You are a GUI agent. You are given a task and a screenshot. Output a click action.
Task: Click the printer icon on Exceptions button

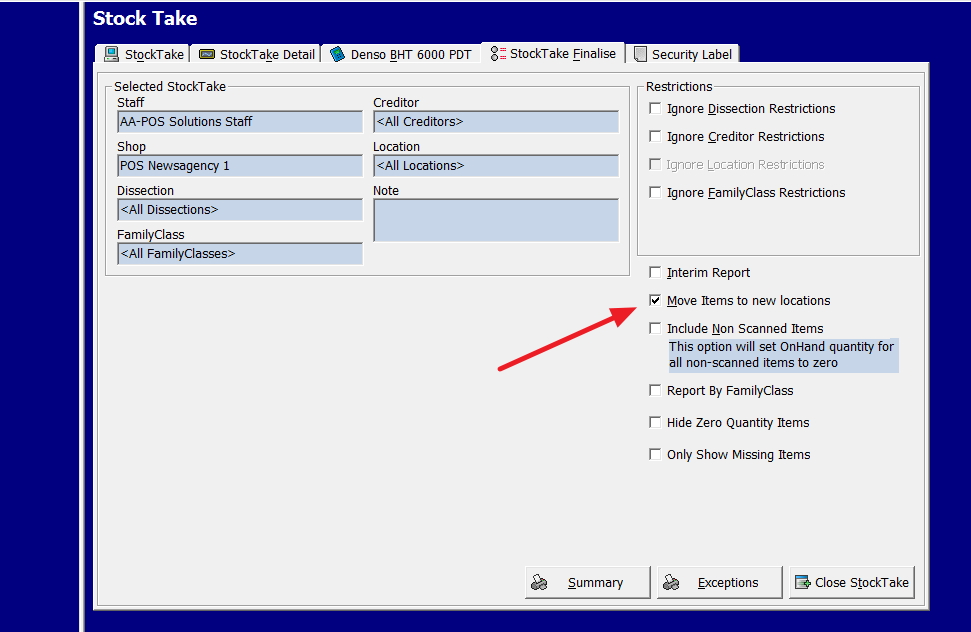[x=671, y=582]
